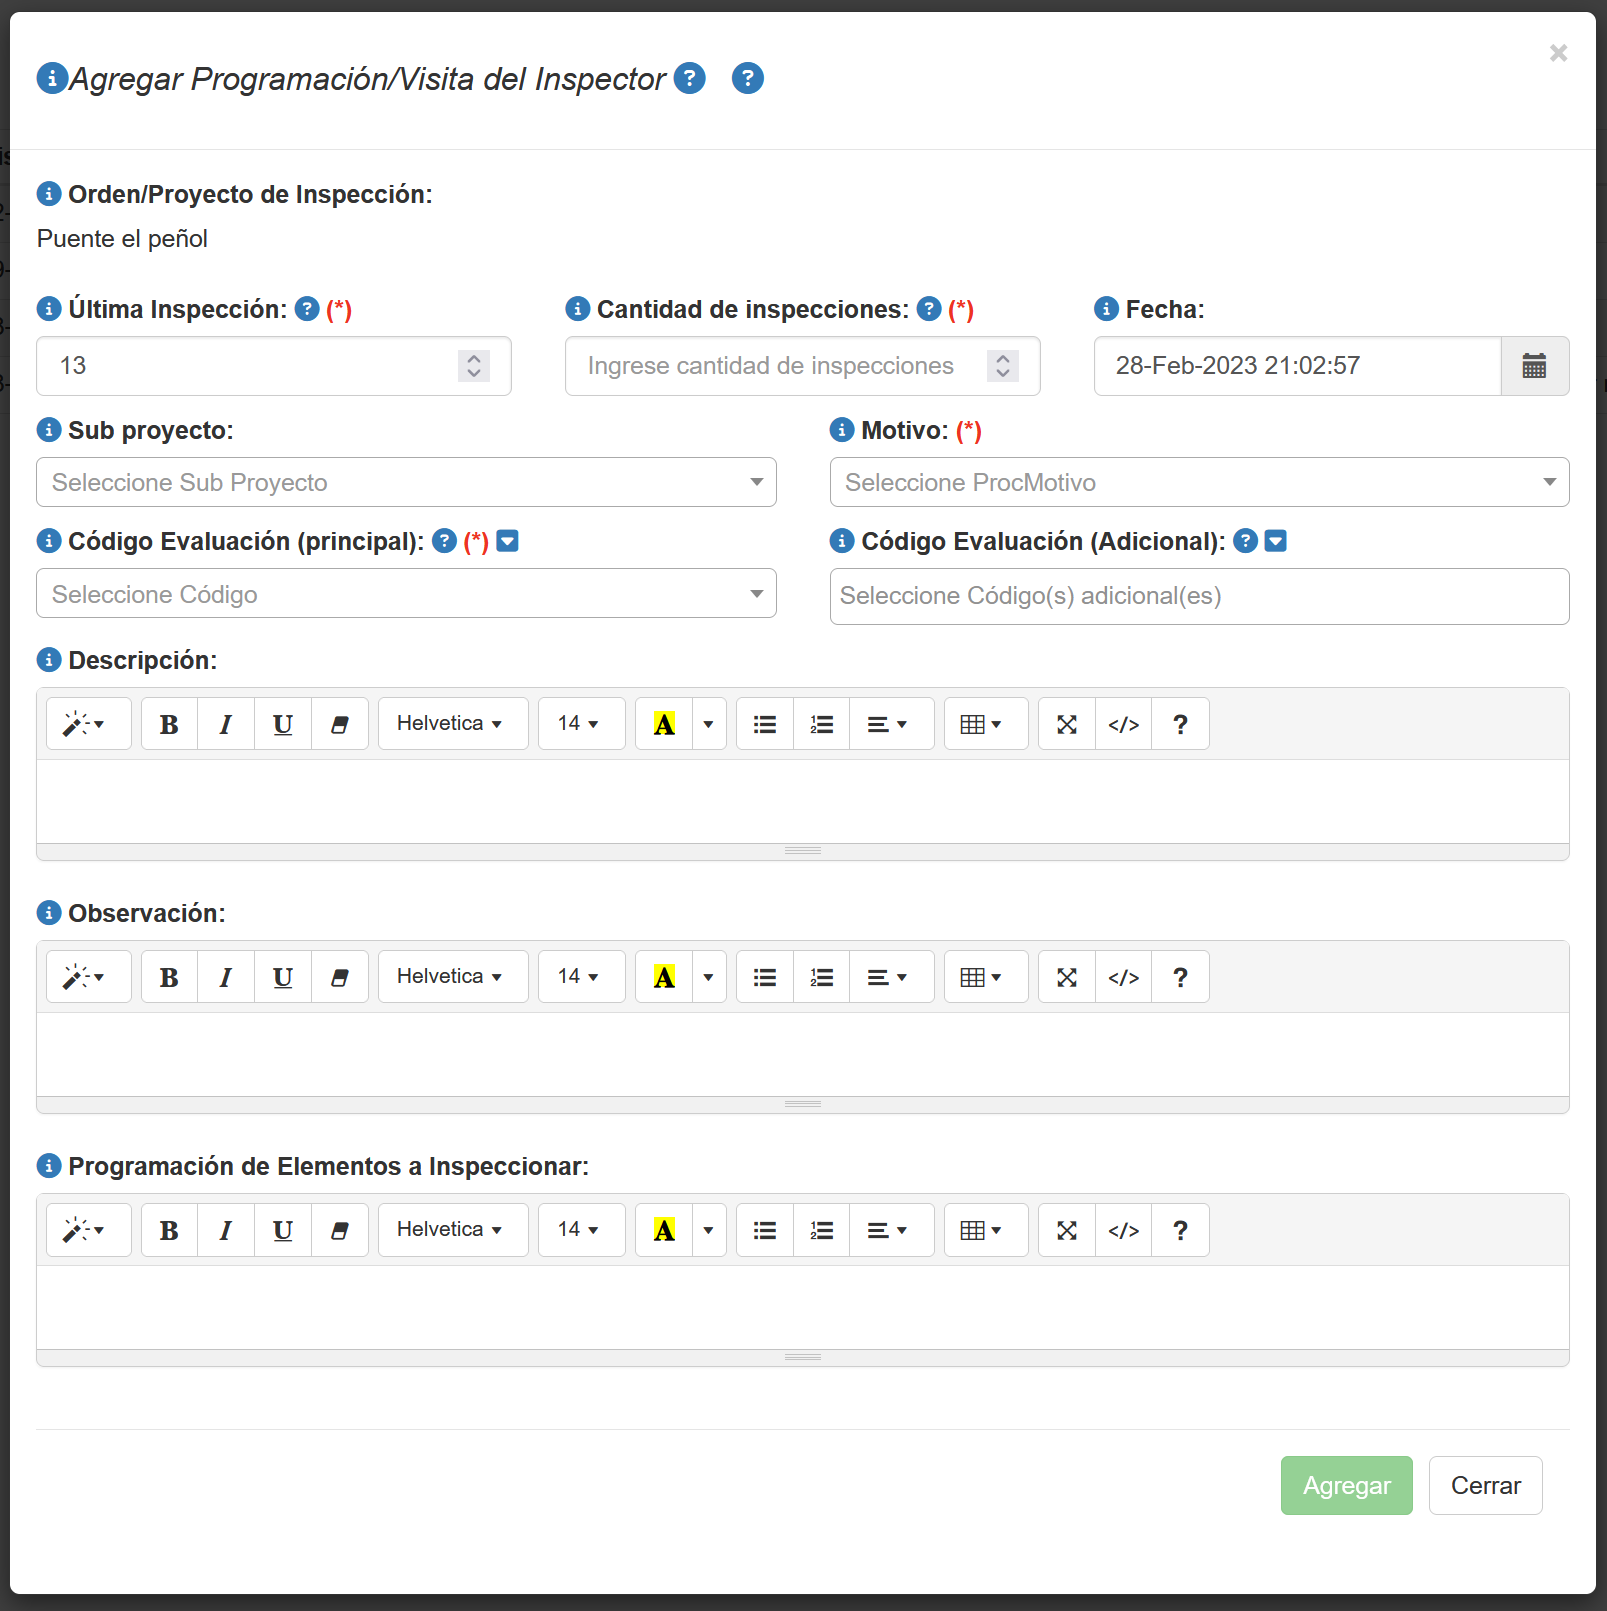1607x1611 pixels.
Task: Open the calendar picker next to Fecha
Action: [1534, 366]
